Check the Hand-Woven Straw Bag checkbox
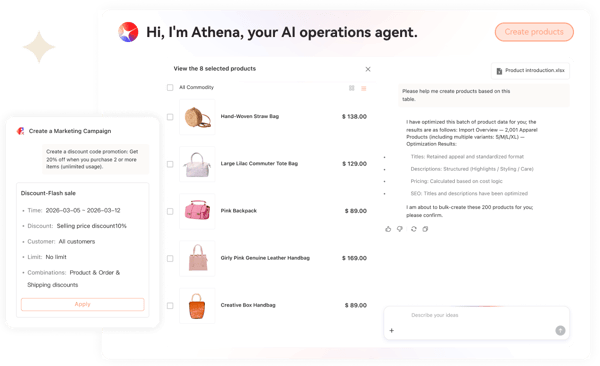600x366 pixels. (x=170, y=117)
